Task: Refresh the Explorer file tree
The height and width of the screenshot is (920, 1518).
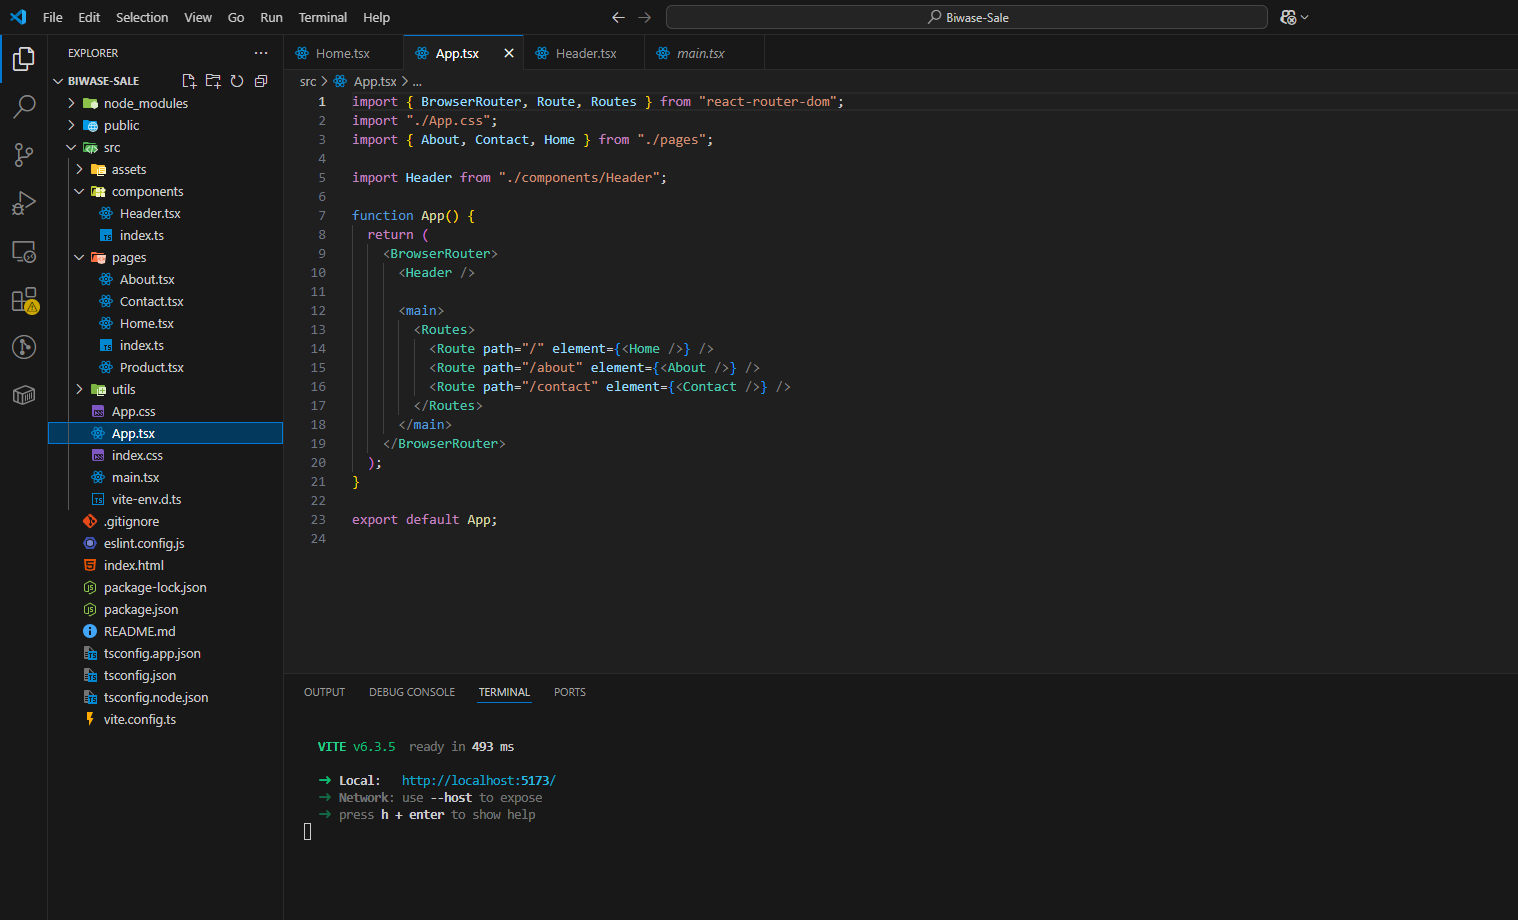Action: coord(237,81)
